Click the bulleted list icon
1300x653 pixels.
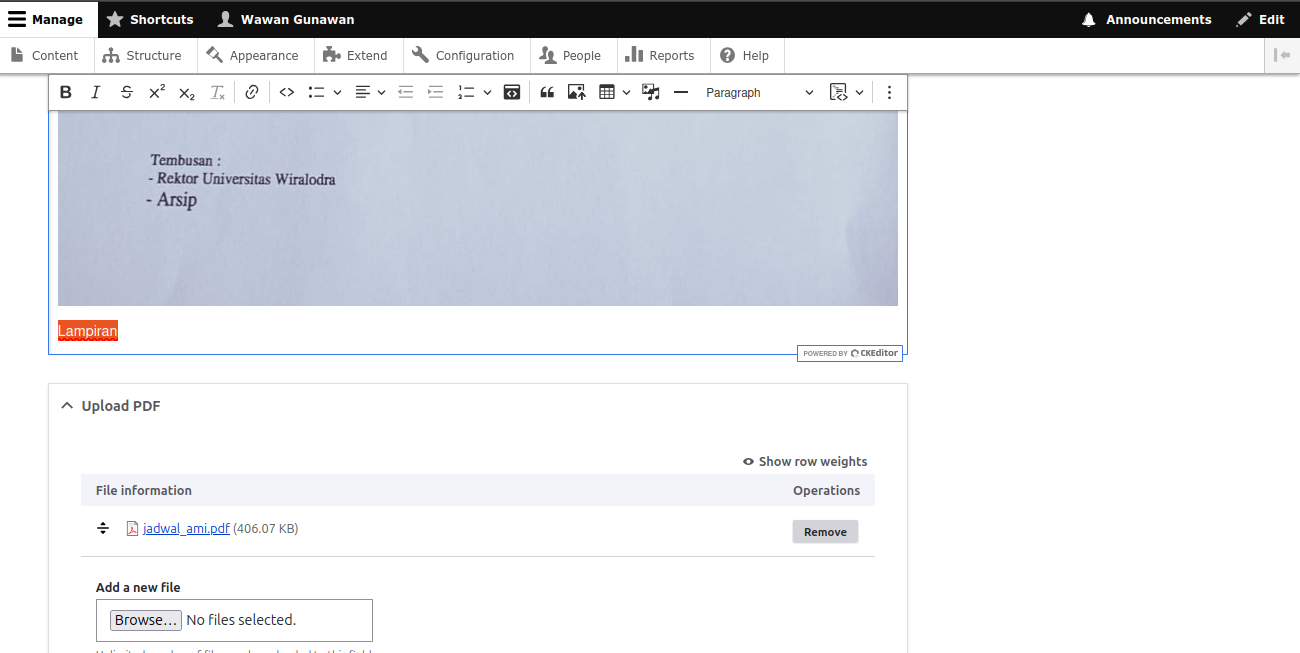tap(316, 92)
